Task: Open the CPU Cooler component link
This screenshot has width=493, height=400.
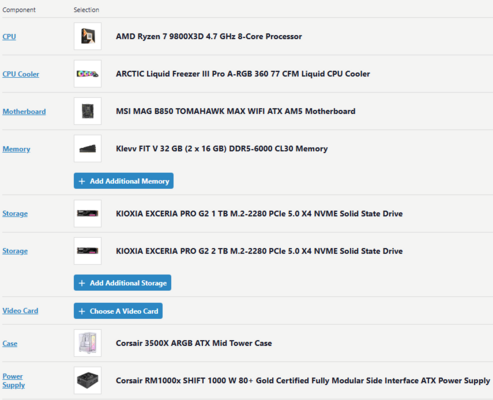Action: (21, 74)
